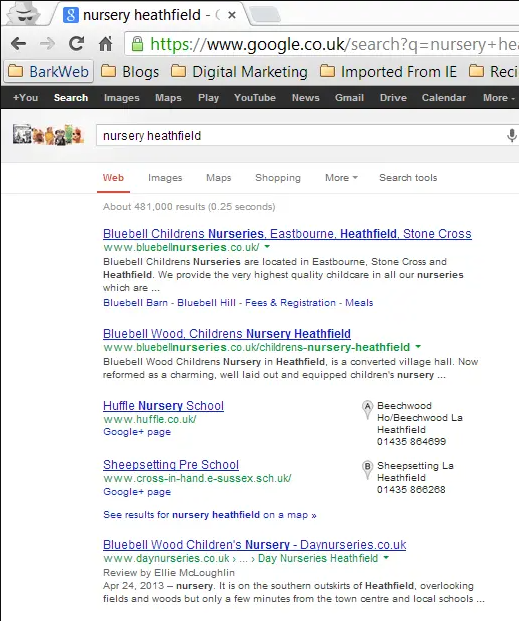Open the BarkWeb bookmarks folder
The image size is (519, 621).
[x=48, y=72]
